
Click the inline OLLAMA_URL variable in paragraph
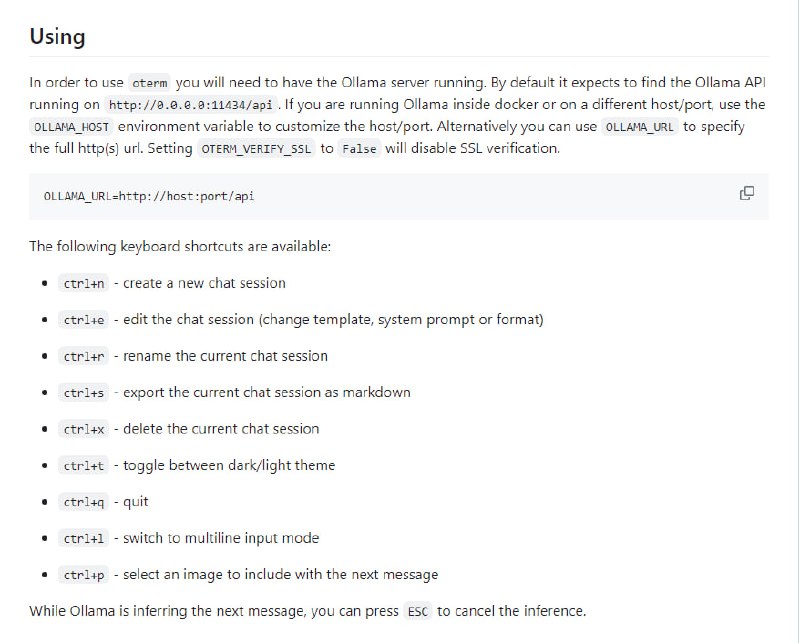640,129
